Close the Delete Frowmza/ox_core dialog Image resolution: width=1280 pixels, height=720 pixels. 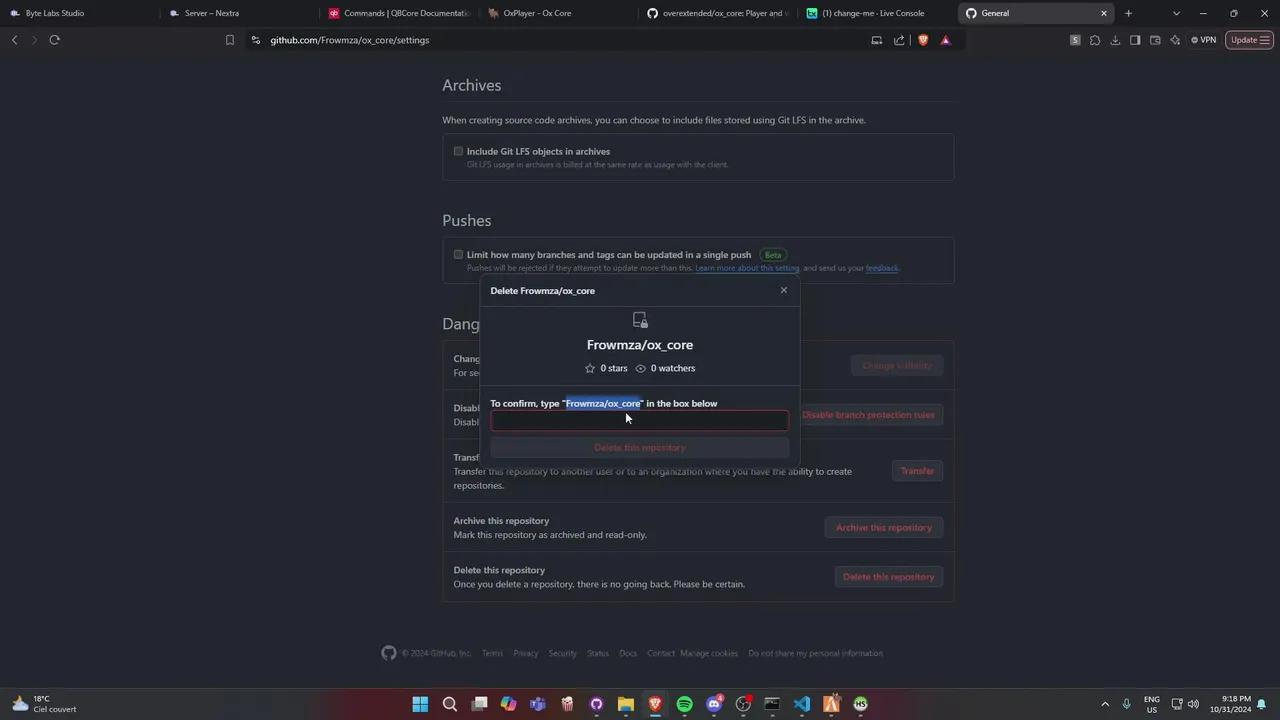[784, 290]
